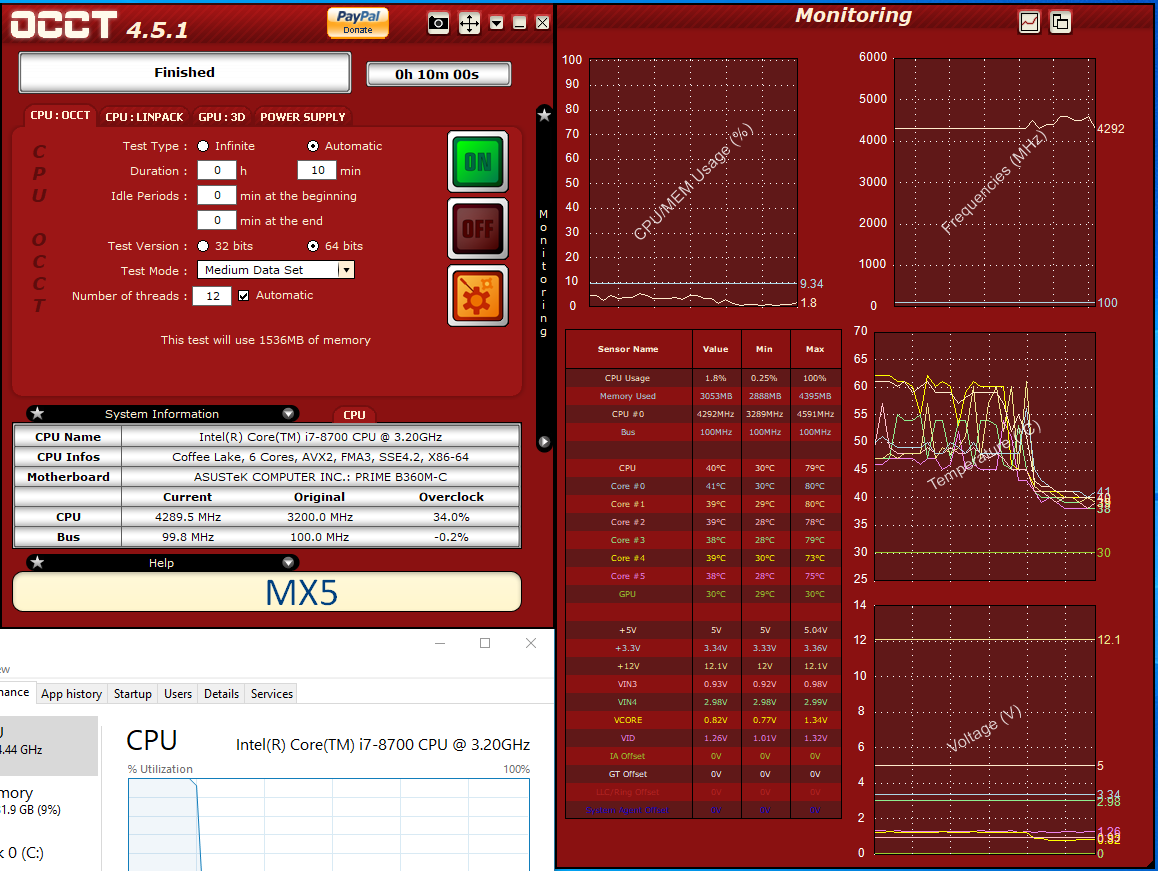Click the +12V sensor row

tap(703, 666)
